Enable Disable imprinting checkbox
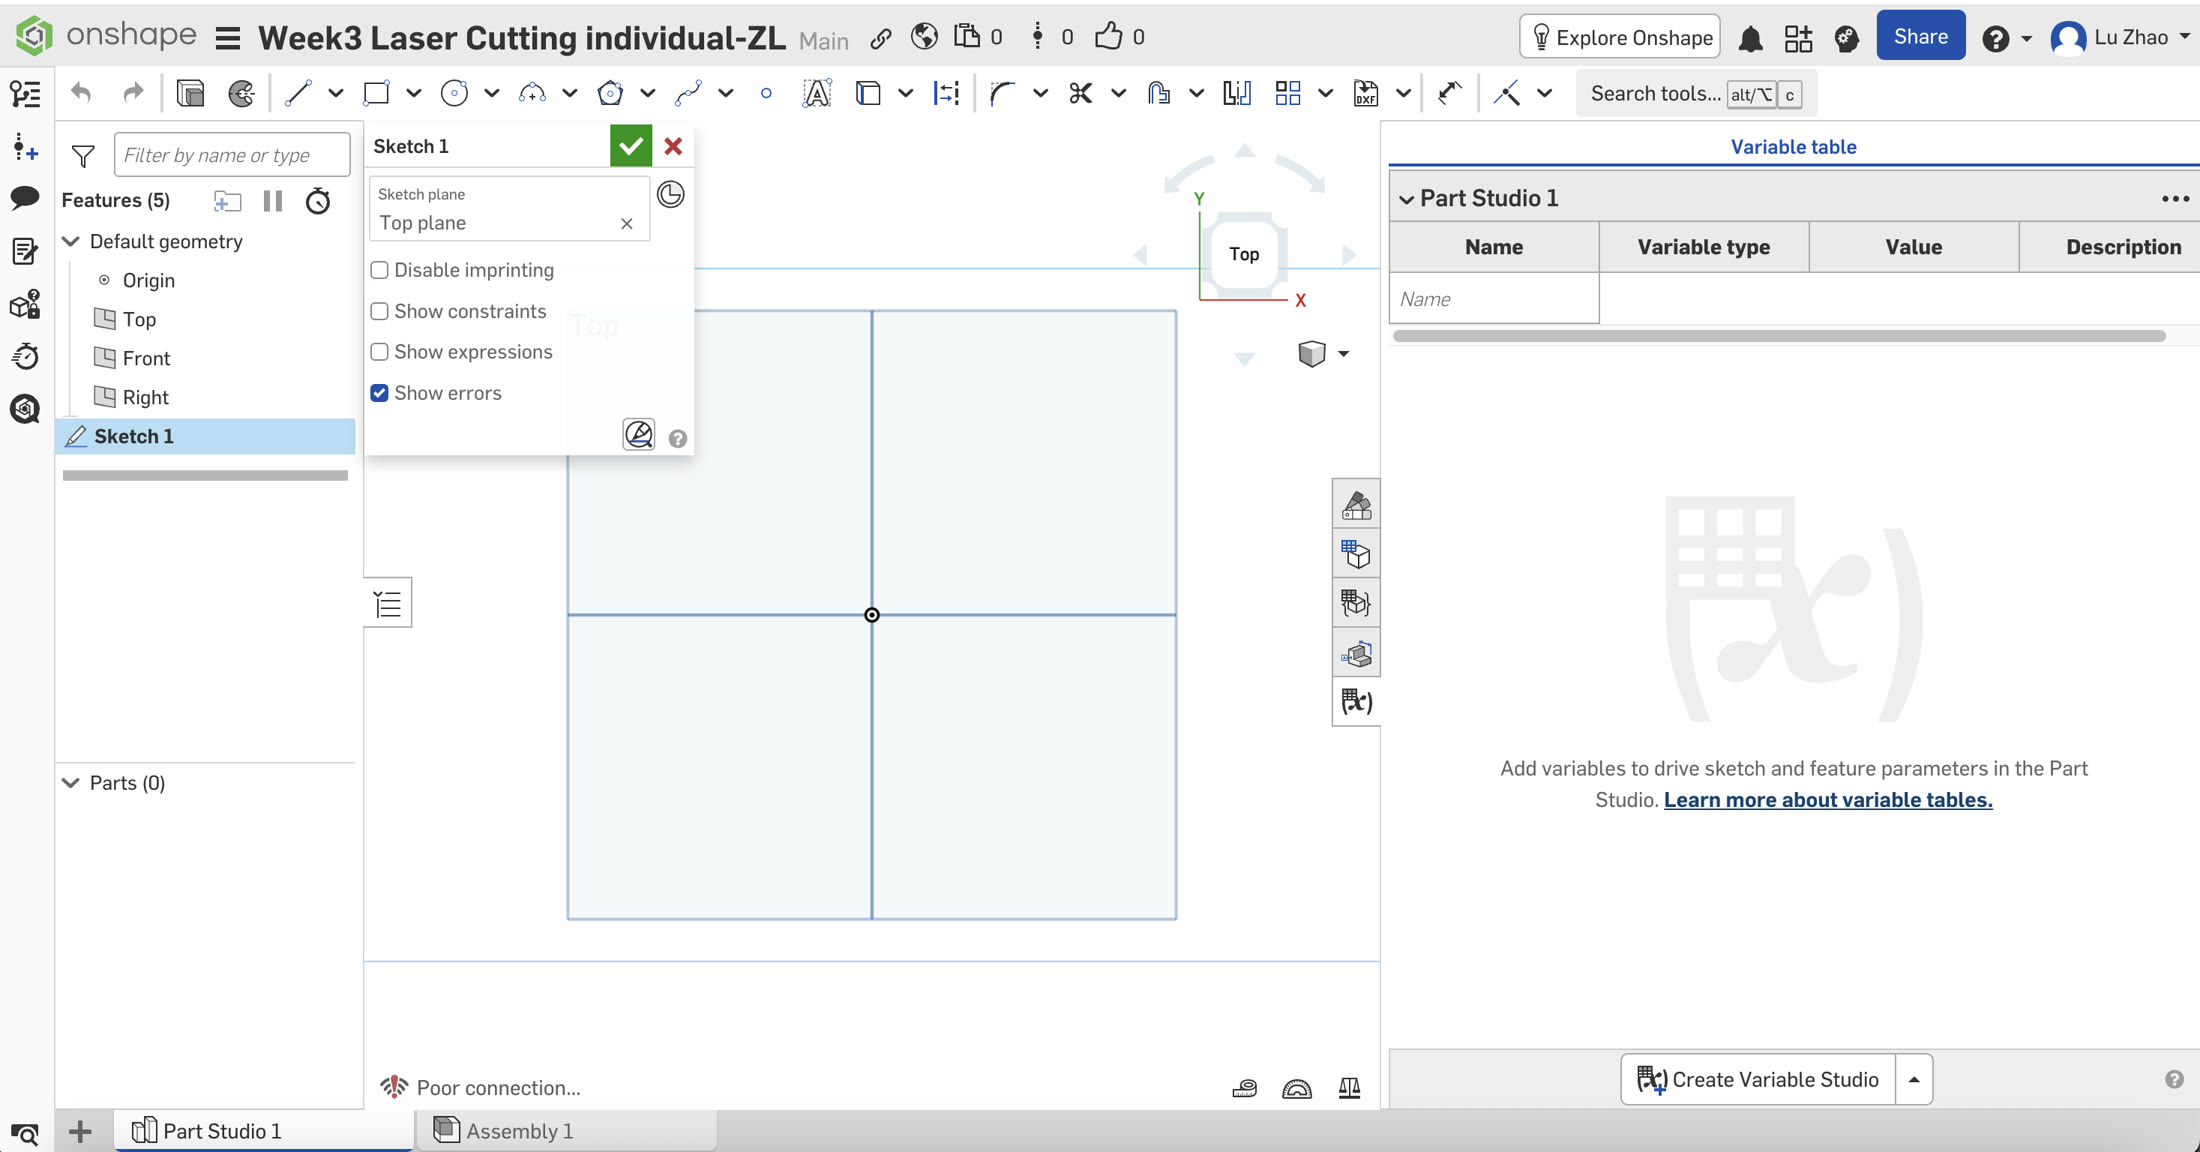This screenshot has height=1152, width=2200. (x=379, y=270)
